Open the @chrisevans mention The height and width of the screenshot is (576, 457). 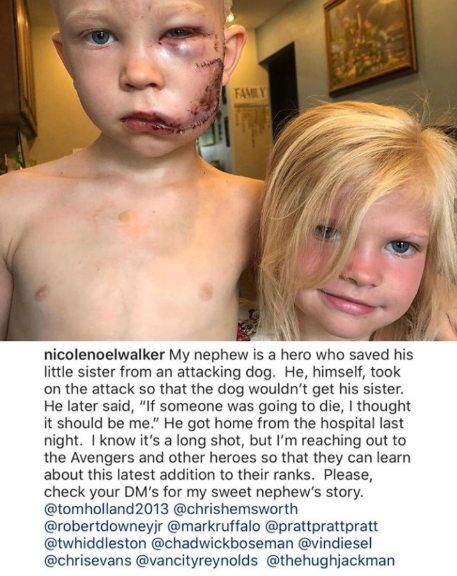coord(87,561)
